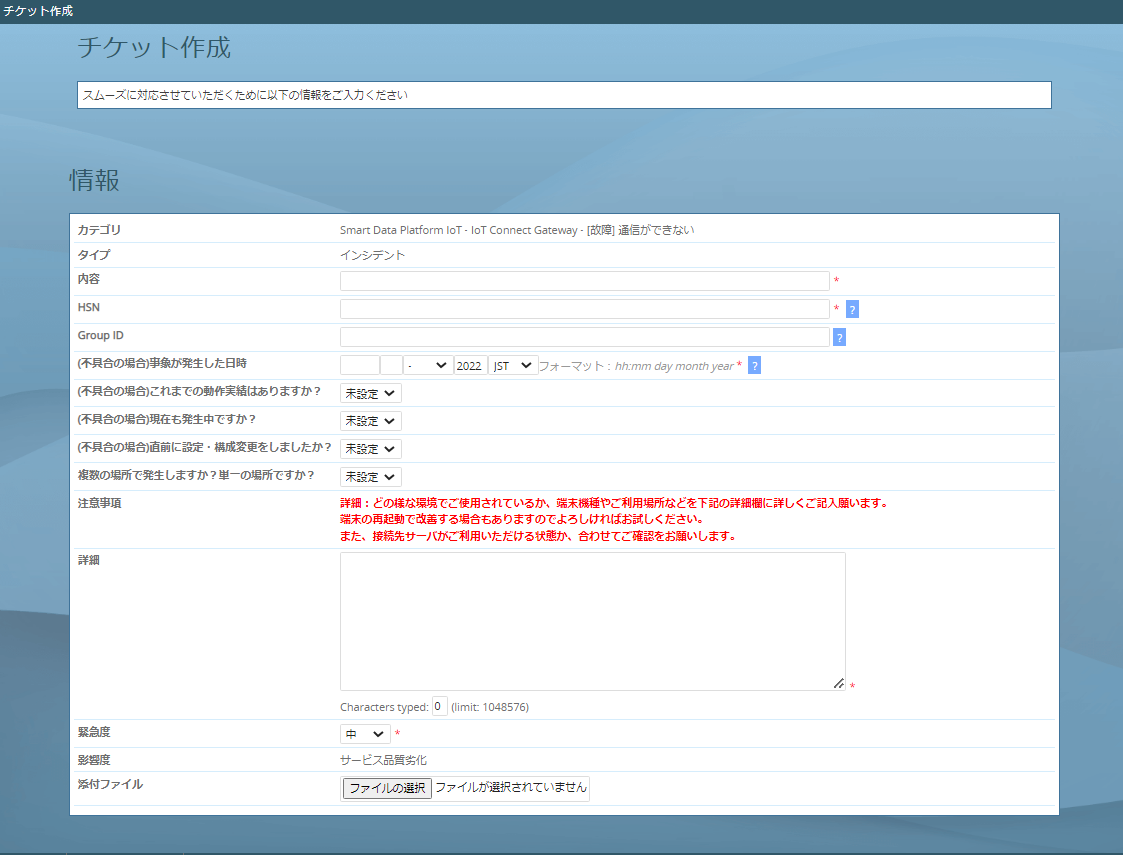This screenshot has height=855, width=1123.
Task: Click the hh:mm time input box
Action: click(360, 366)
